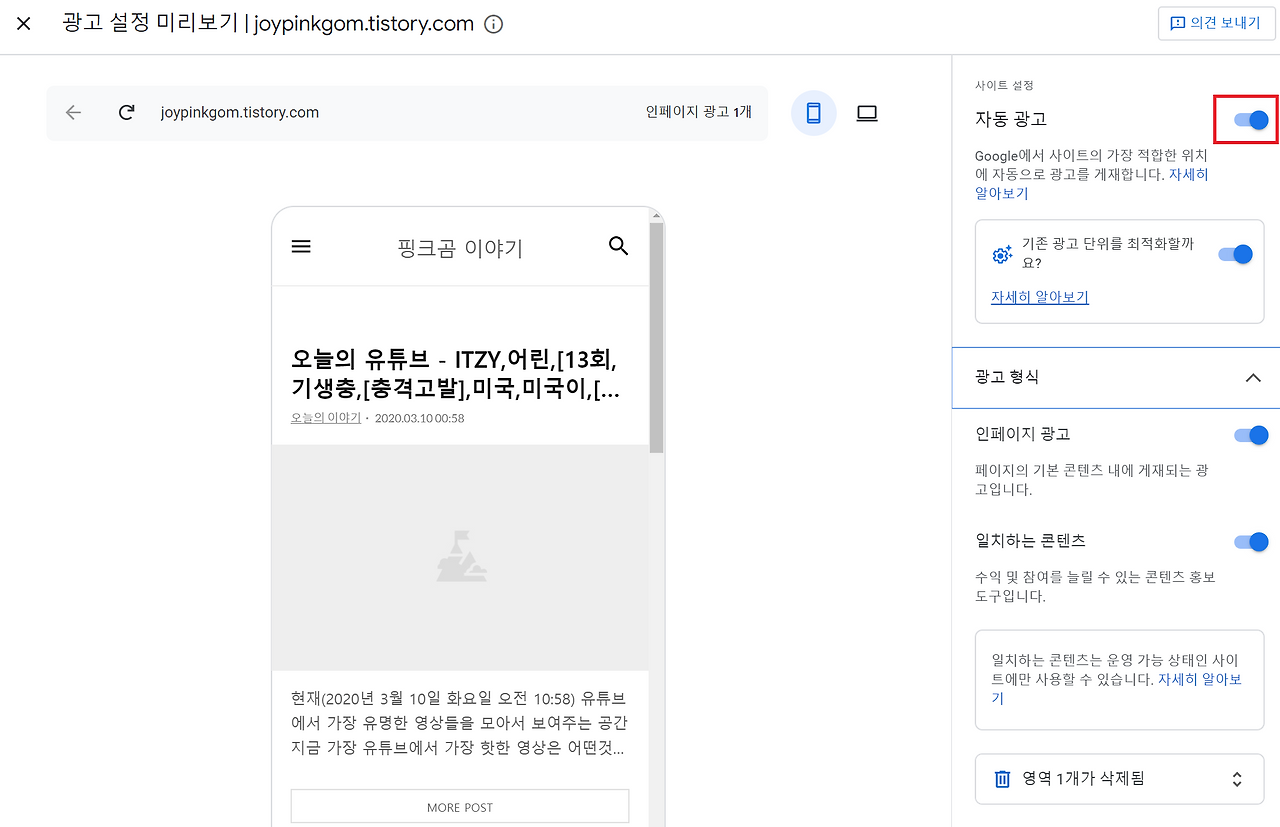This screenshot has height=827, width=1280.
Task: Click the preview URL joypinkgom.tistory.com field
Action: point(240,113)
